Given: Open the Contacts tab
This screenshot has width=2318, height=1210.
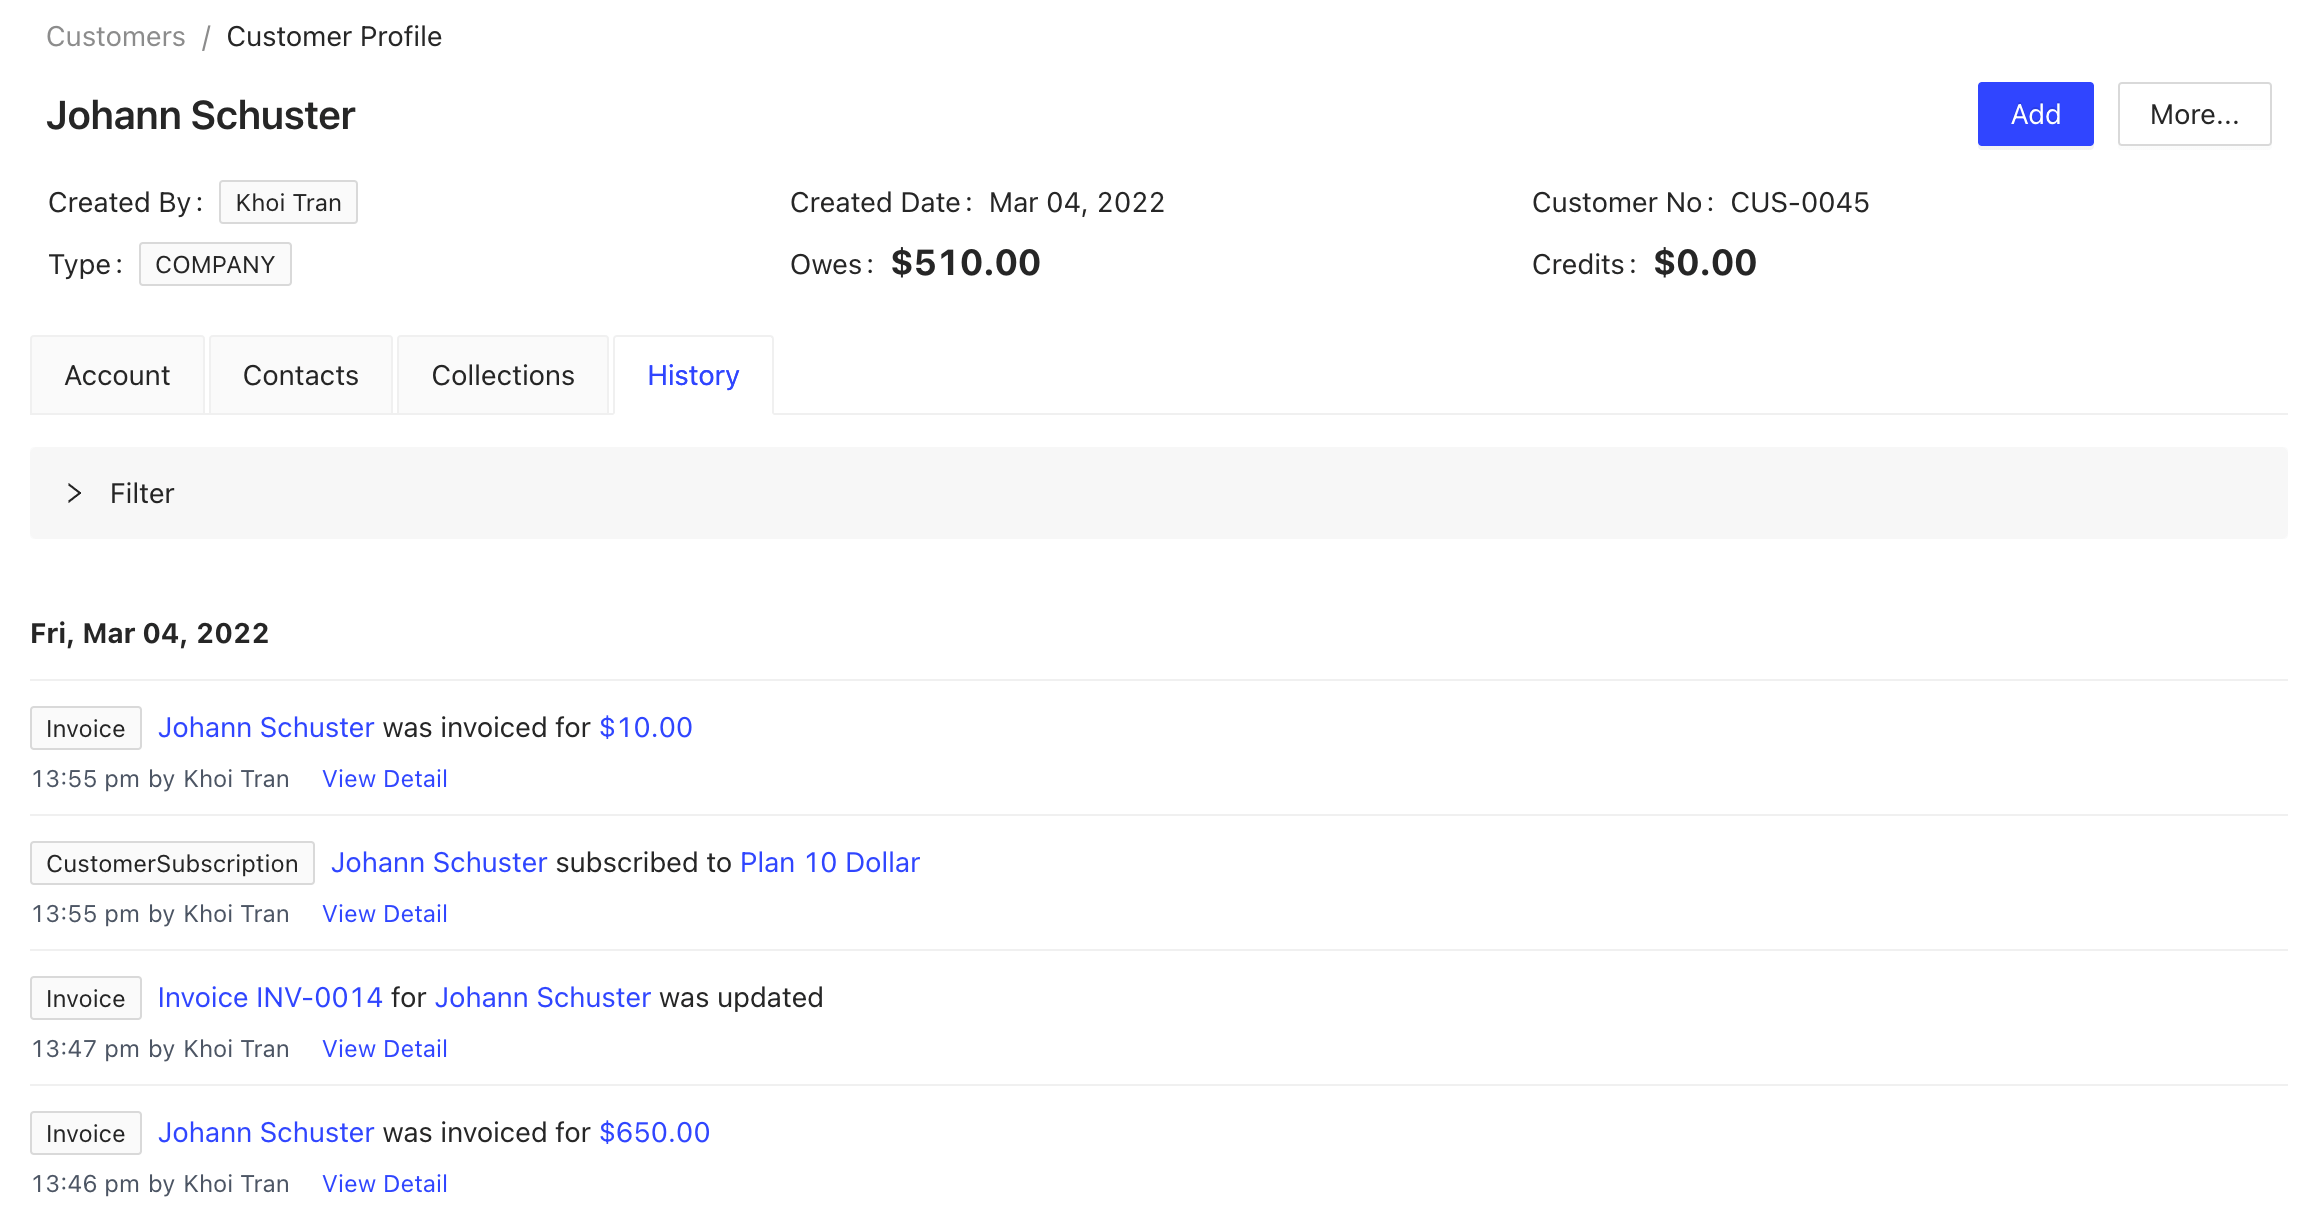Looking at the screenshot, I should (300, 375).
